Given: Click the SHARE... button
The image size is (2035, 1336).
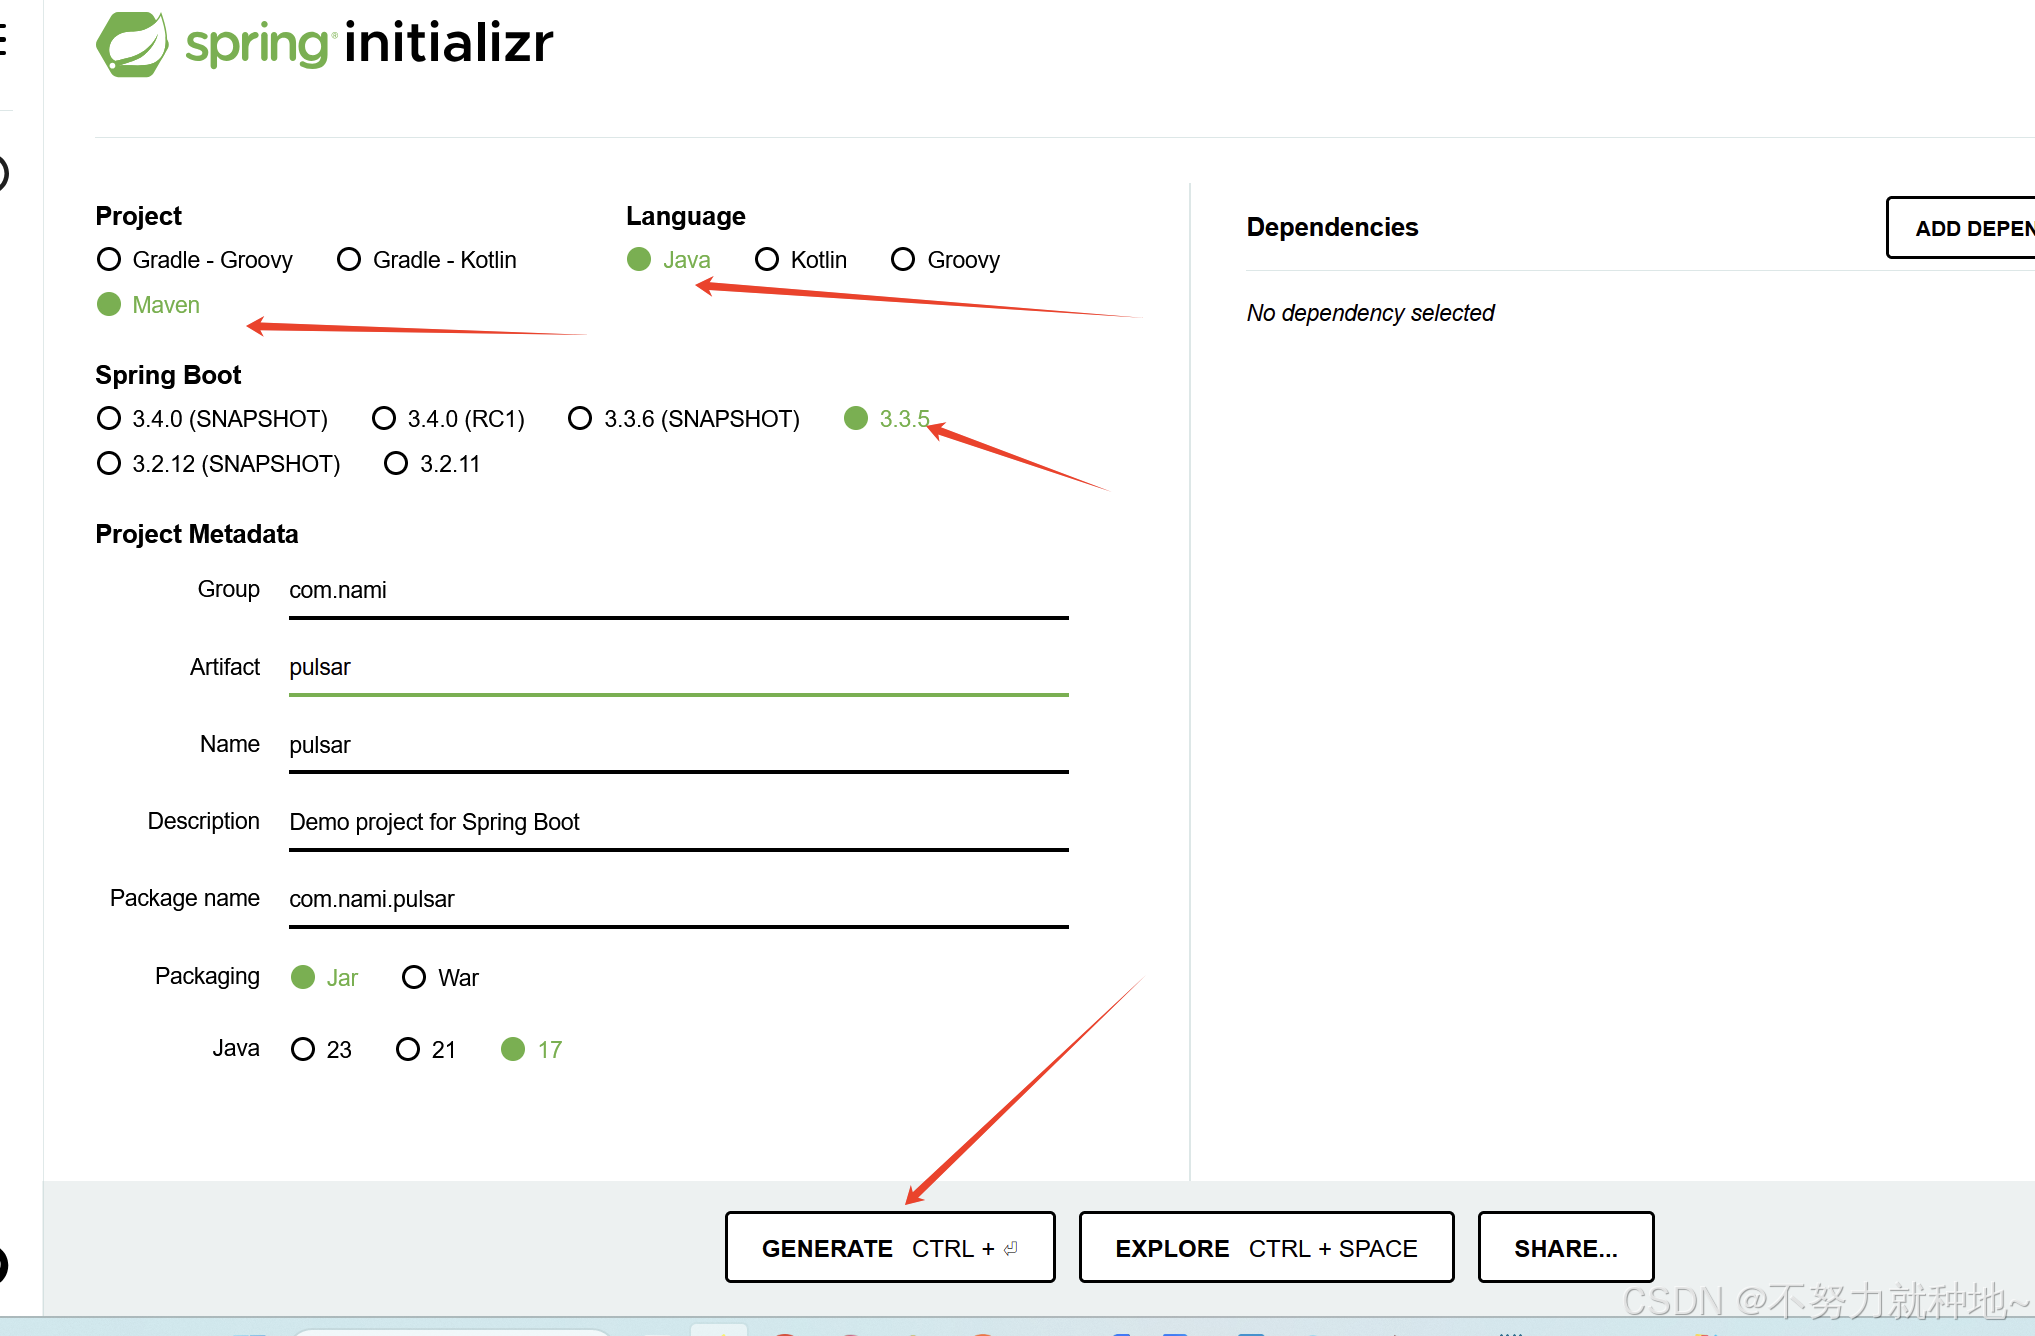Looking at the screenshot, I should 1564,1247.
